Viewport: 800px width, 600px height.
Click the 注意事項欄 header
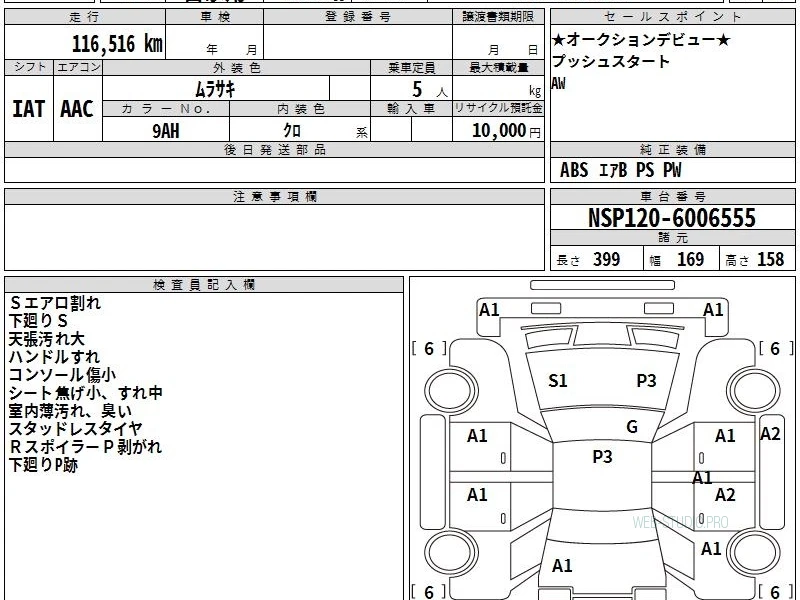tap(274, 196)
